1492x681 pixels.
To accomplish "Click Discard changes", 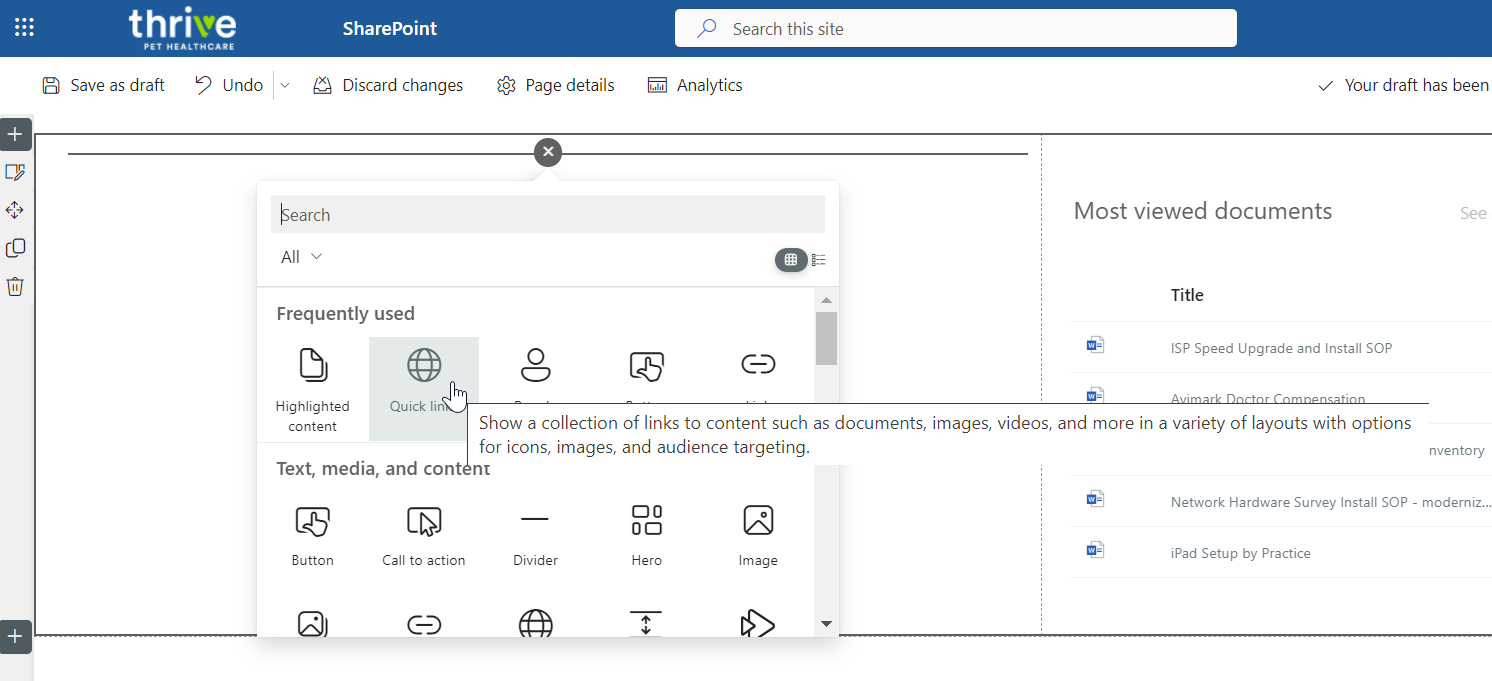I will [388, 86].
